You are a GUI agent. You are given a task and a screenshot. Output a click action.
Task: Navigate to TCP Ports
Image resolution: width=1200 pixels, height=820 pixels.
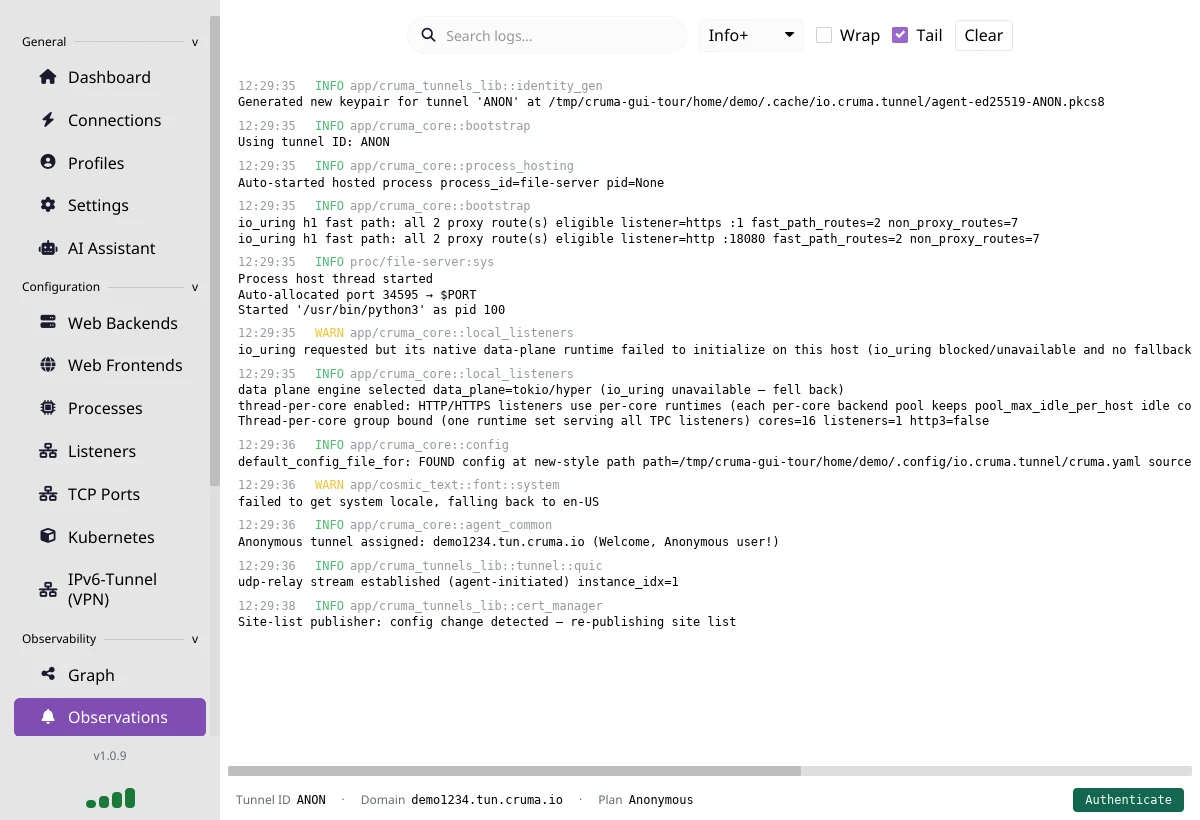pyautogui.click(x=110, y=494)
